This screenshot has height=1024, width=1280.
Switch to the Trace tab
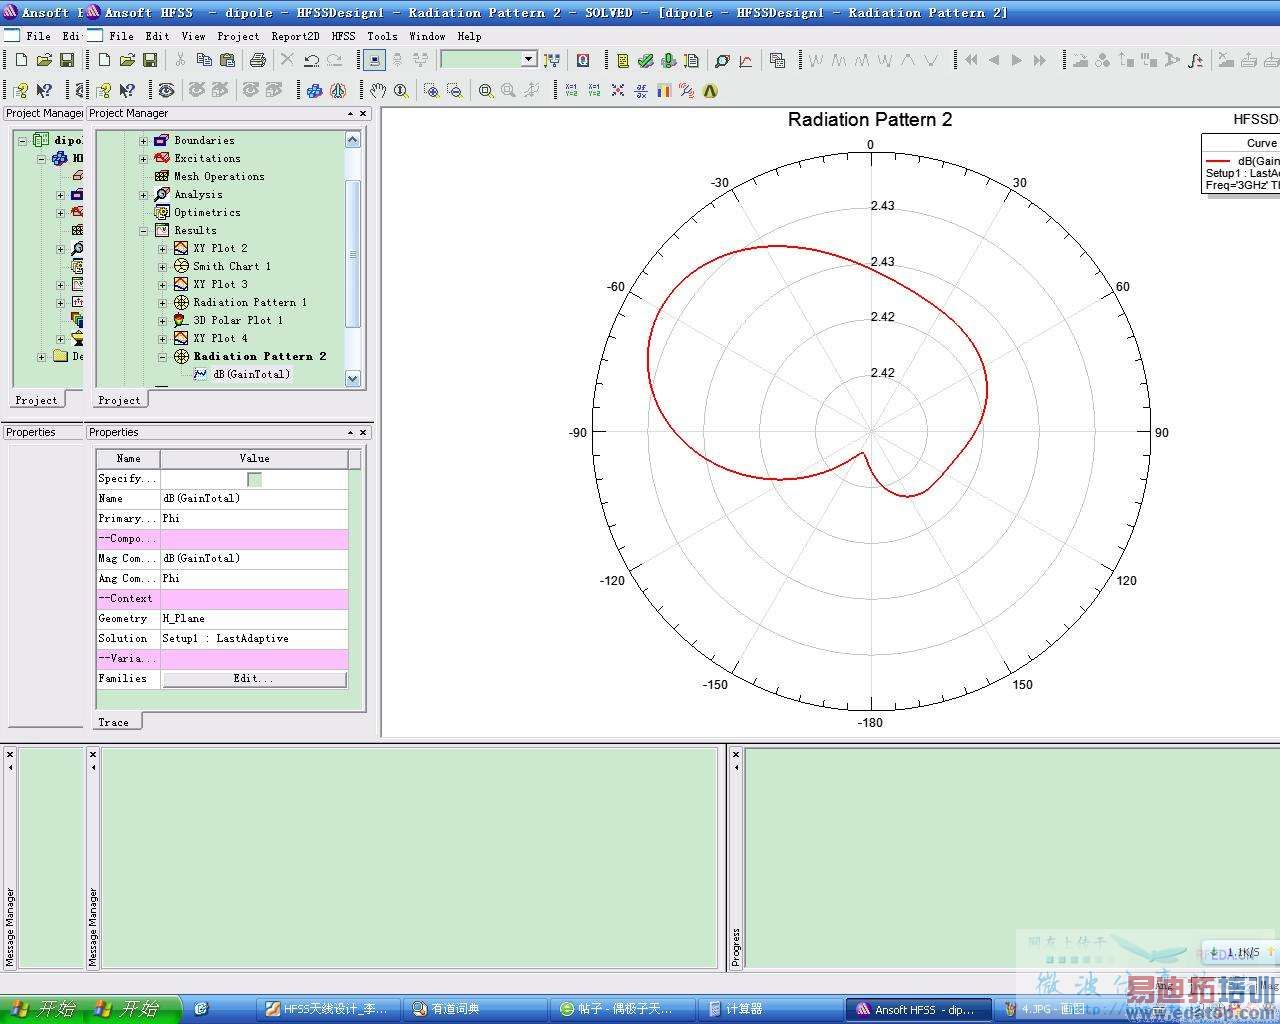[x=113, y=722]
